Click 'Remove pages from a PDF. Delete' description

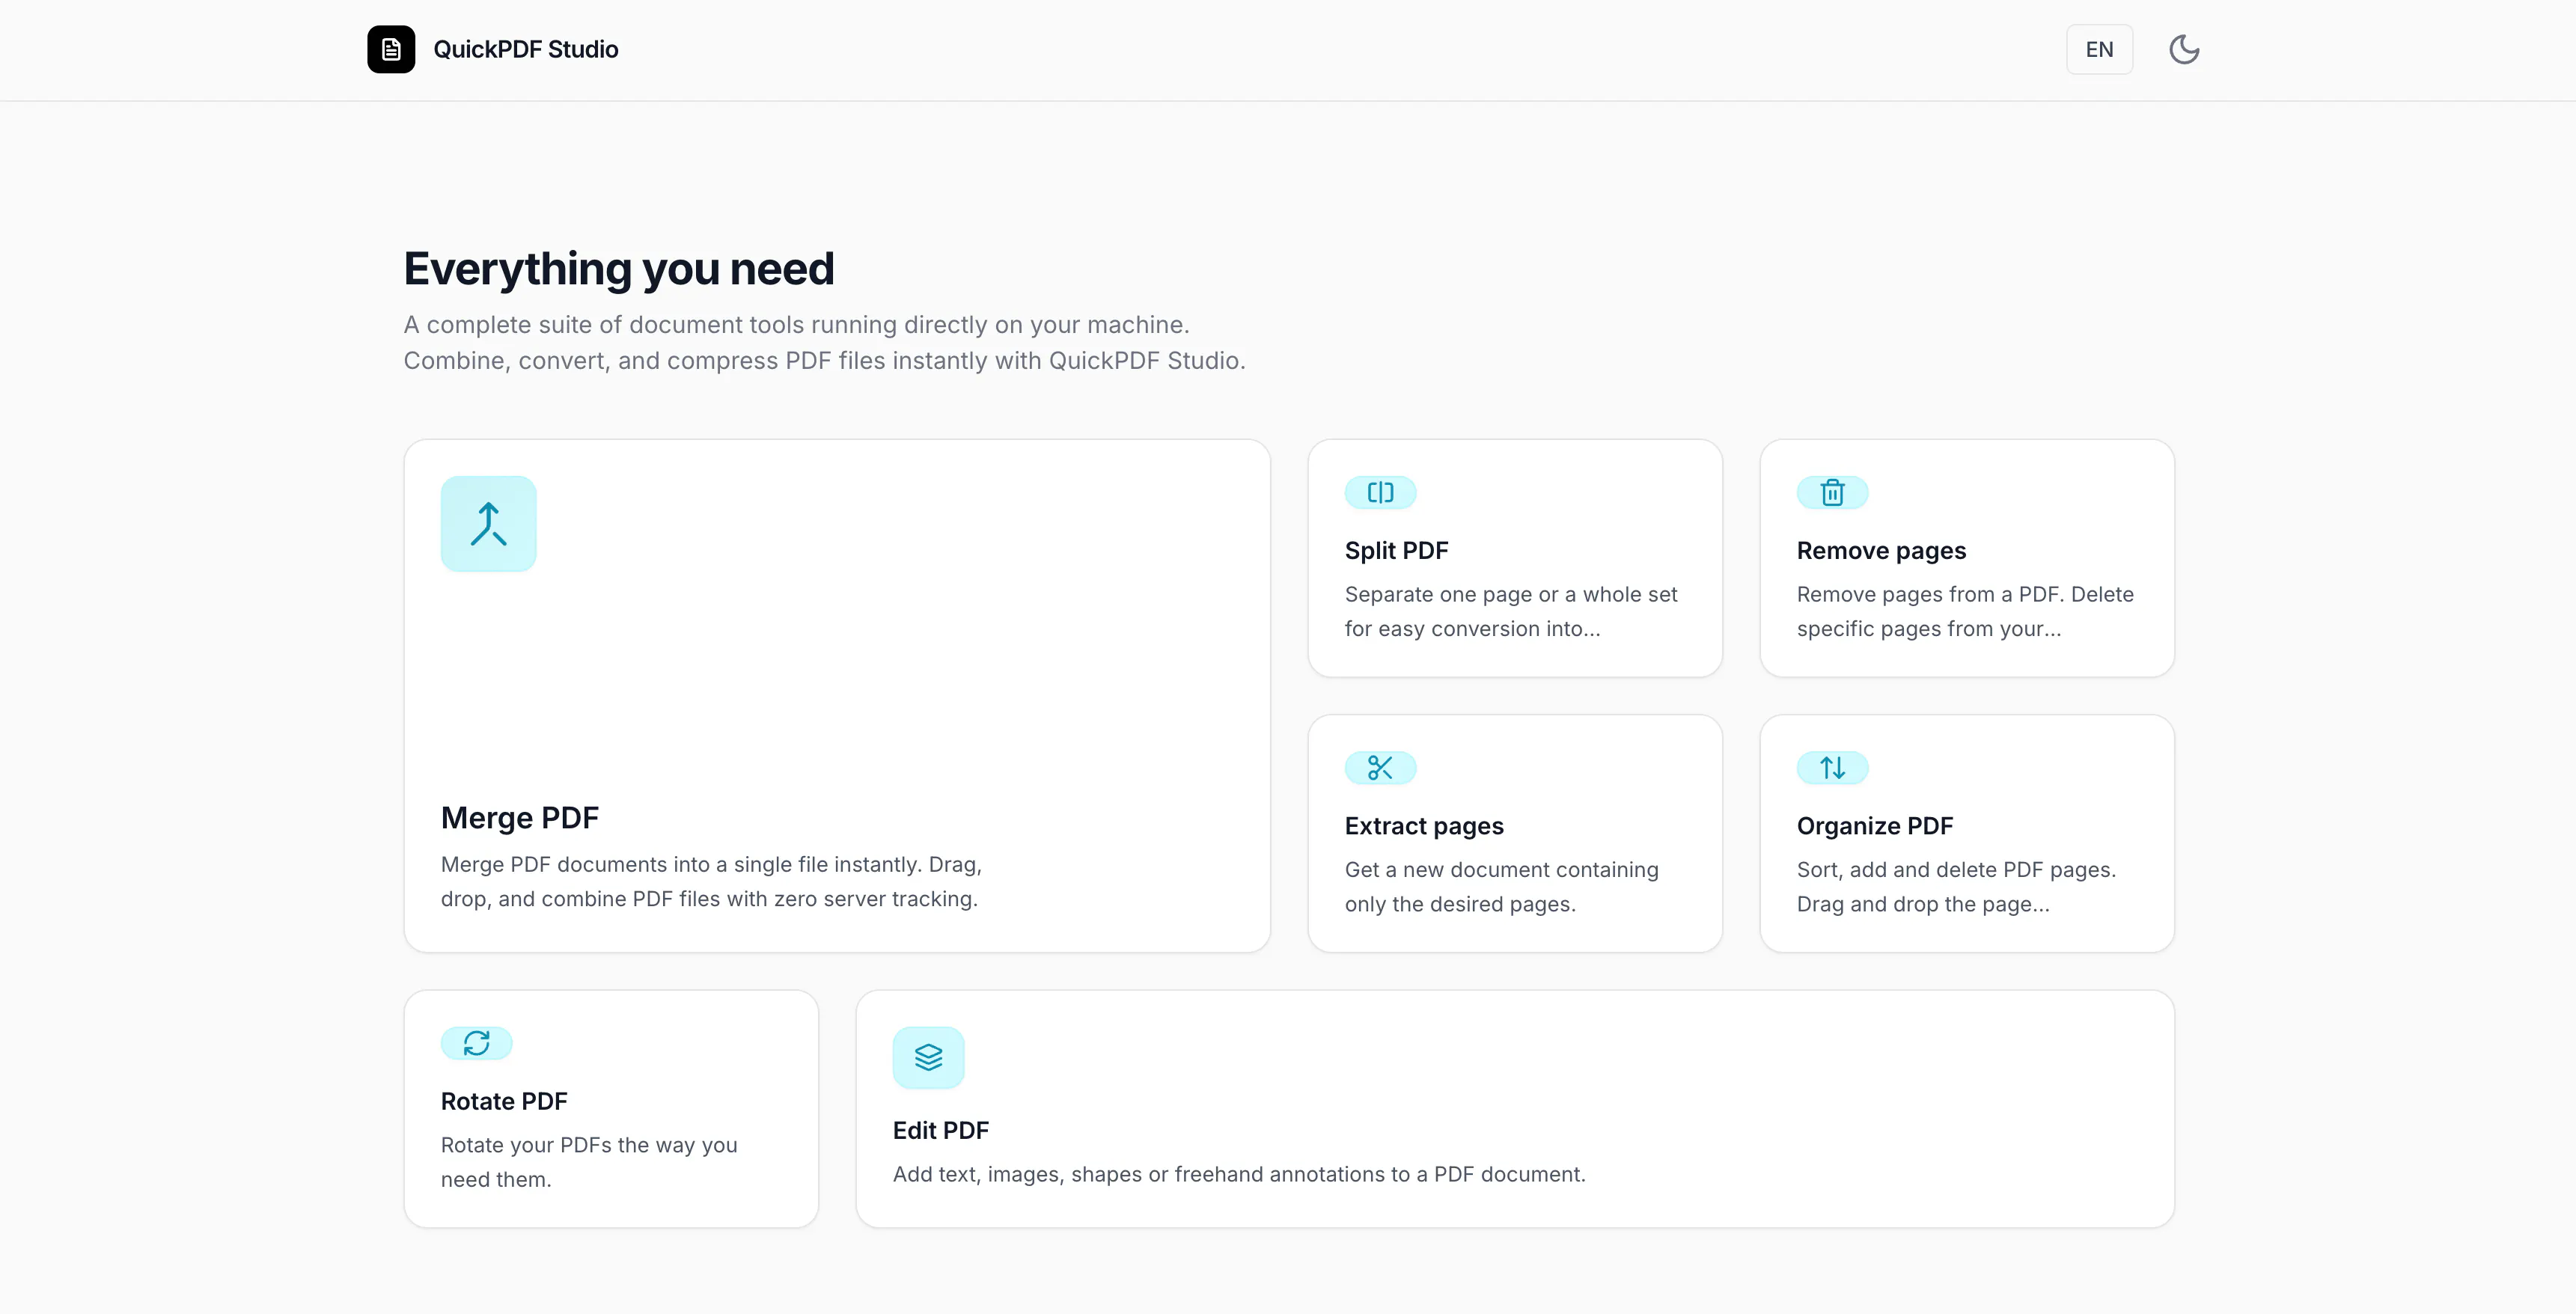(1965, 611)
